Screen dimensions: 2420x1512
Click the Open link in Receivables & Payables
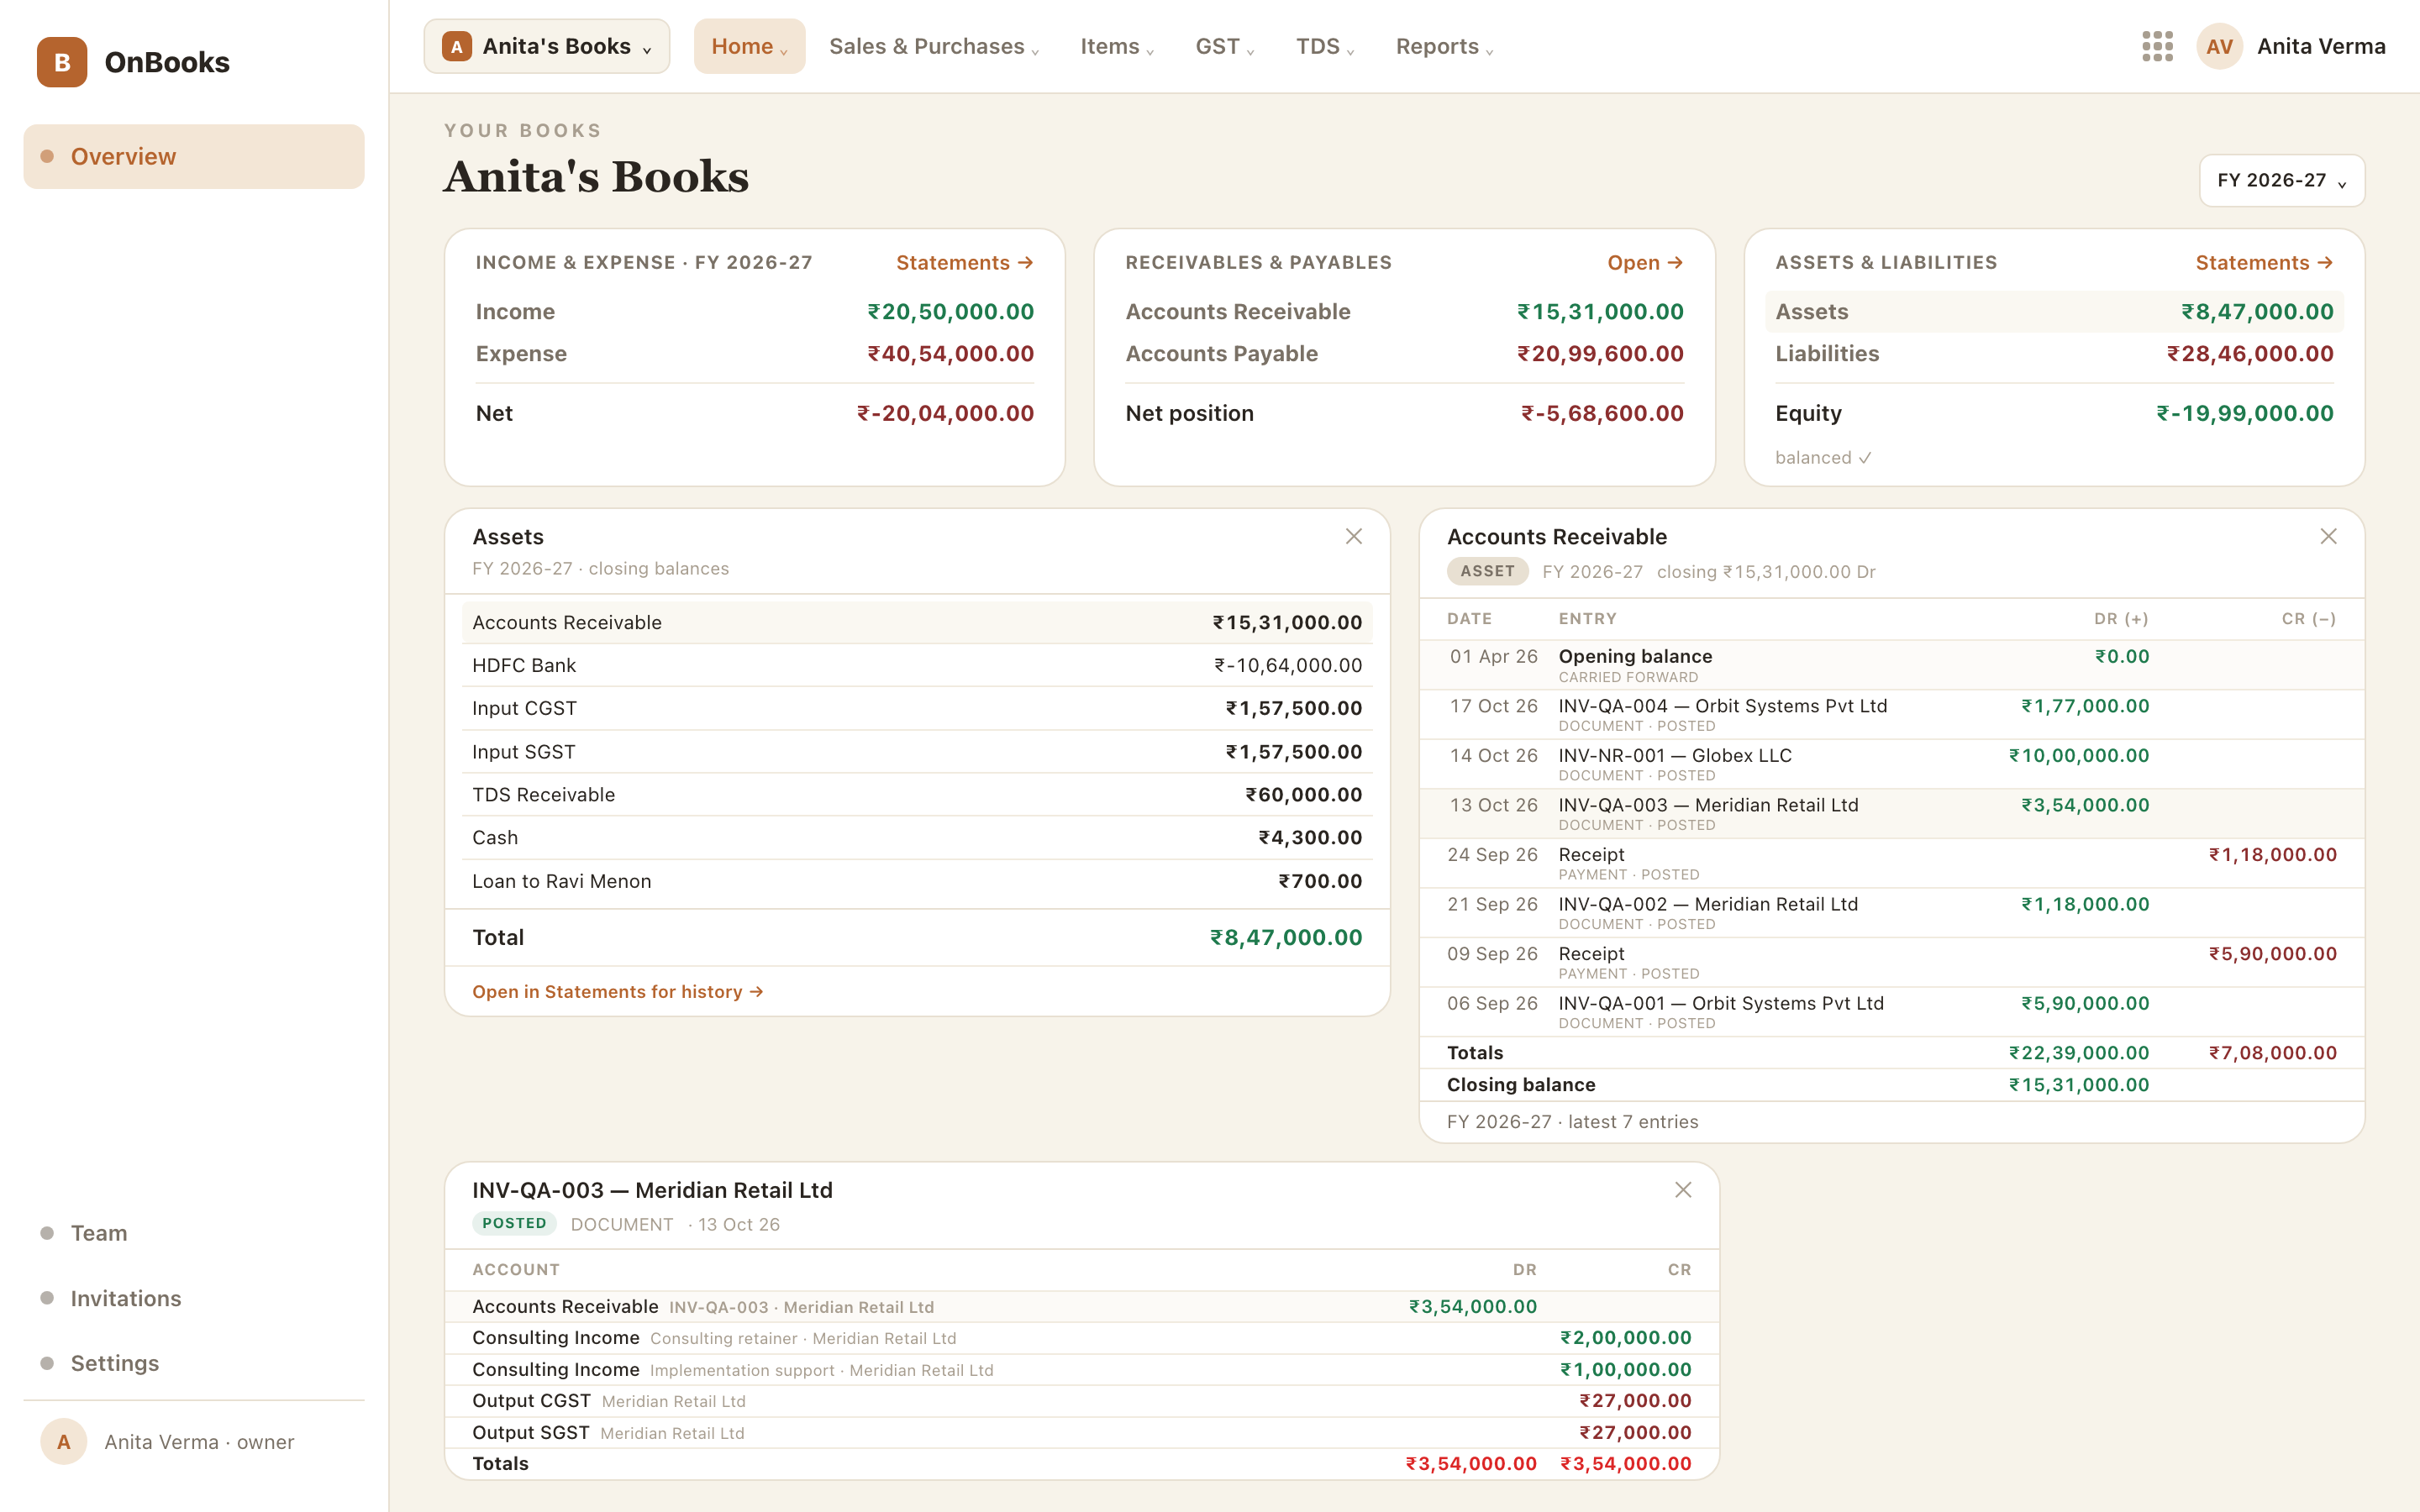click(x=1645, y=263)
